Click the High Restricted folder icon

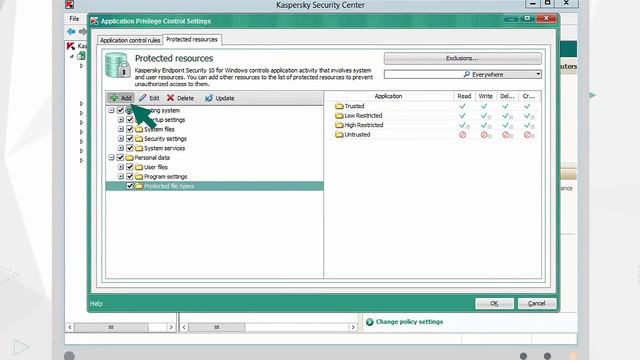[x=339, y=125]
